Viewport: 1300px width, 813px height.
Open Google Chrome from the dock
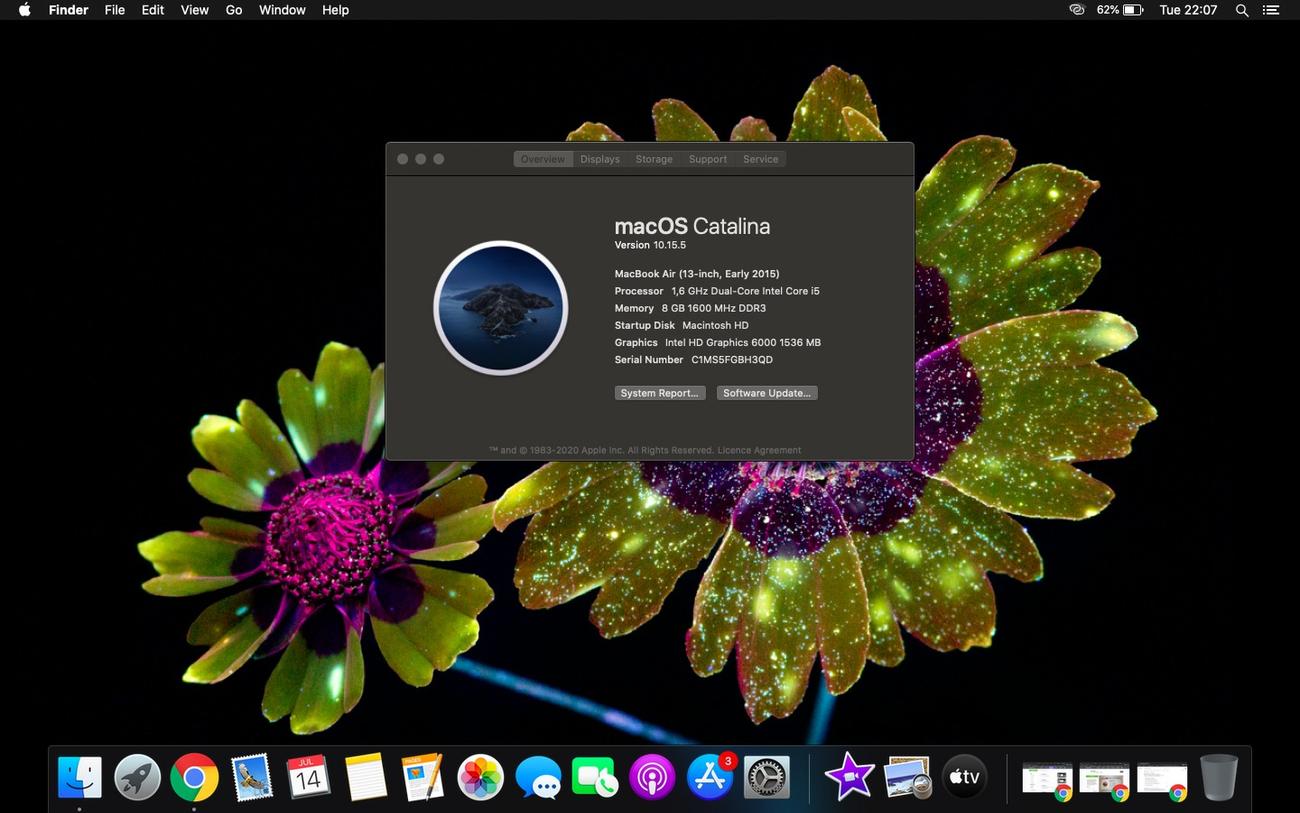[194, 777]
